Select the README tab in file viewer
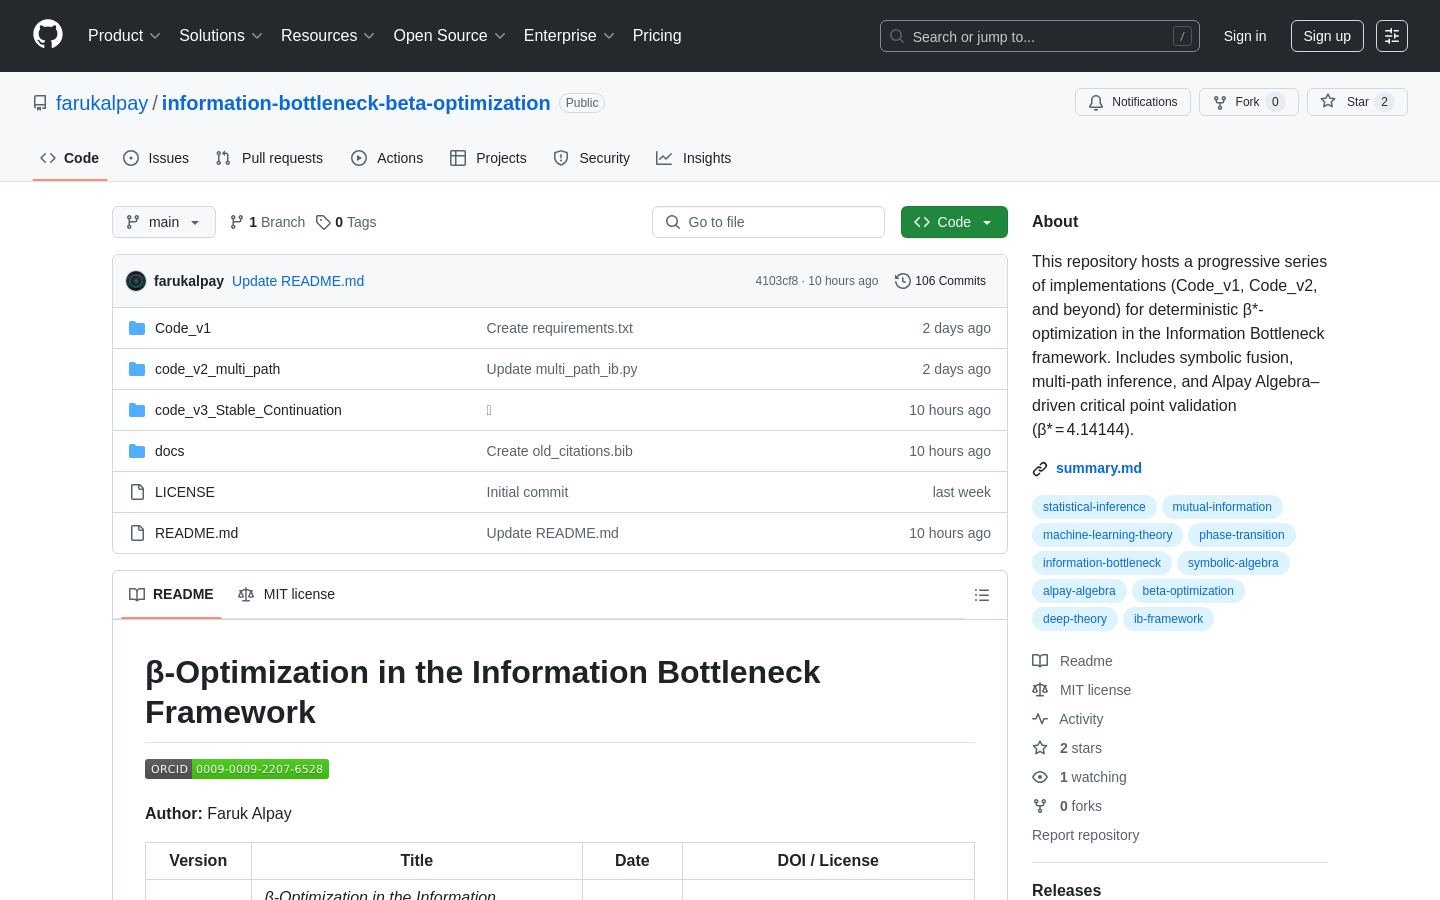Viewport: 1440px width, 900px height. tap(171, 594)
